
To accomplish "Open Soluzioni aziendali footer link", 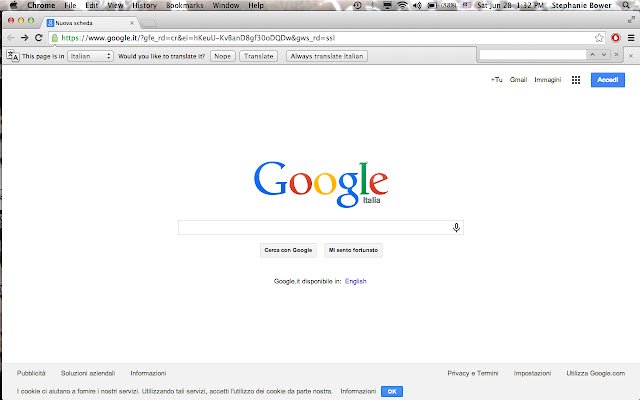I will pos(88,373).
